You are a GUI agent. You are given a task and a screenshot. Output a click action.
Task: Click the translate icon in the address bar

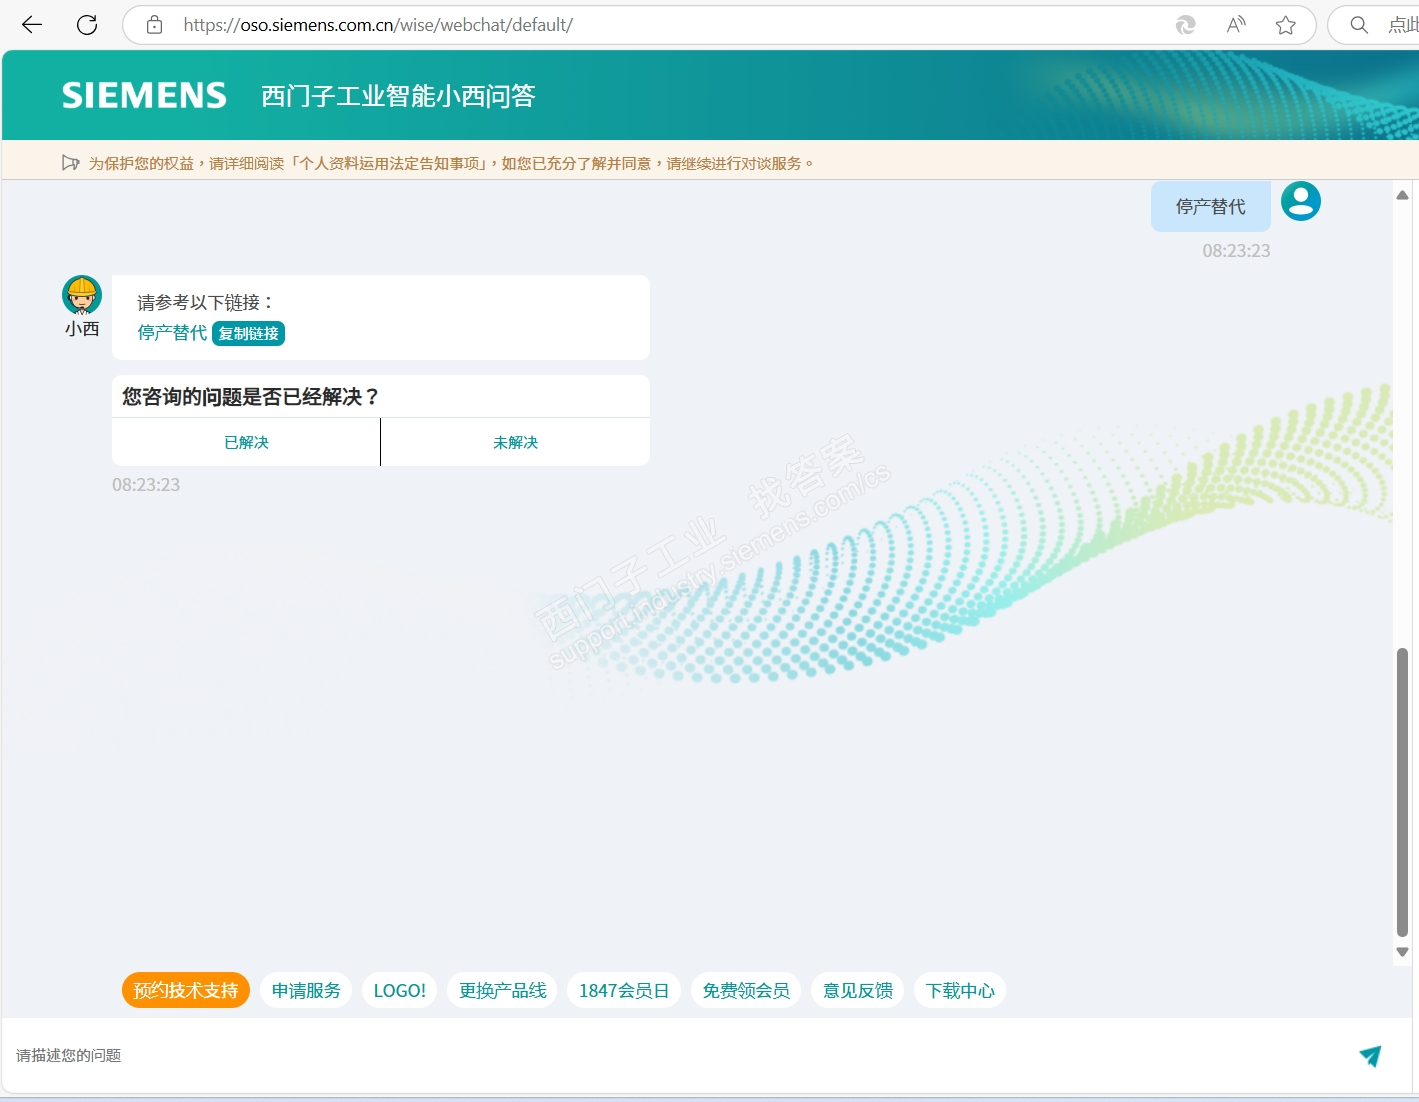[1185, 25]
